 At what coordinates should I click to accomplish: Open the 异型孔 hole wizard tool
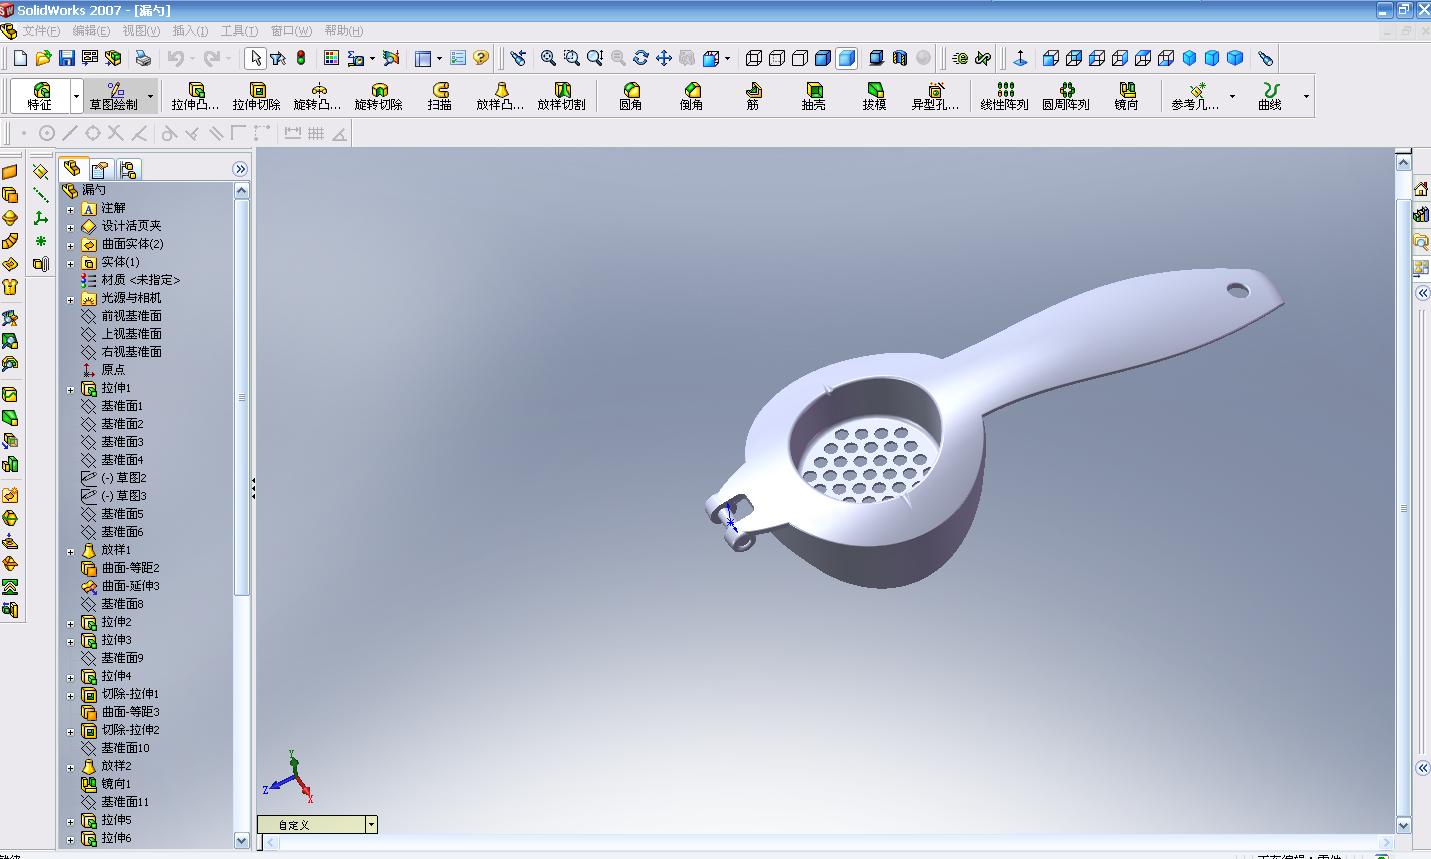point(935,96)
